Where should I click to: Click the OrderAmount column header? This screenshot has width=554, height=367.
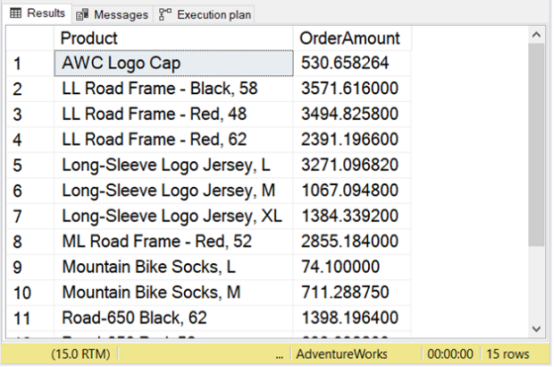click(x=352, y=38)
